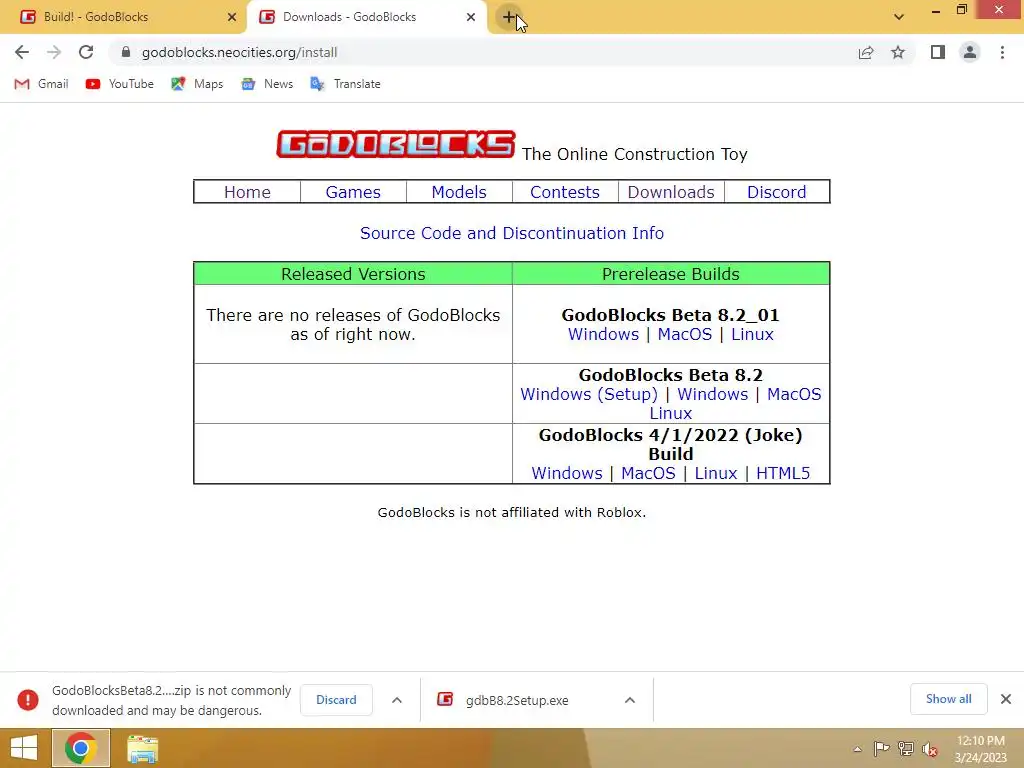
Task: Go to the Home nav item
Action: coord(247,192)
